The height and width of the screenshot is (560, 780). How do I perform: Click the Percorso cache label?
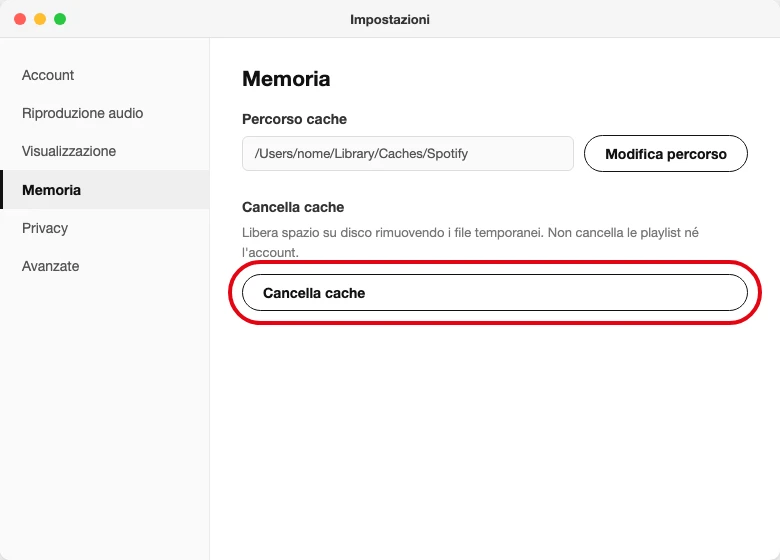pos(294,119)
